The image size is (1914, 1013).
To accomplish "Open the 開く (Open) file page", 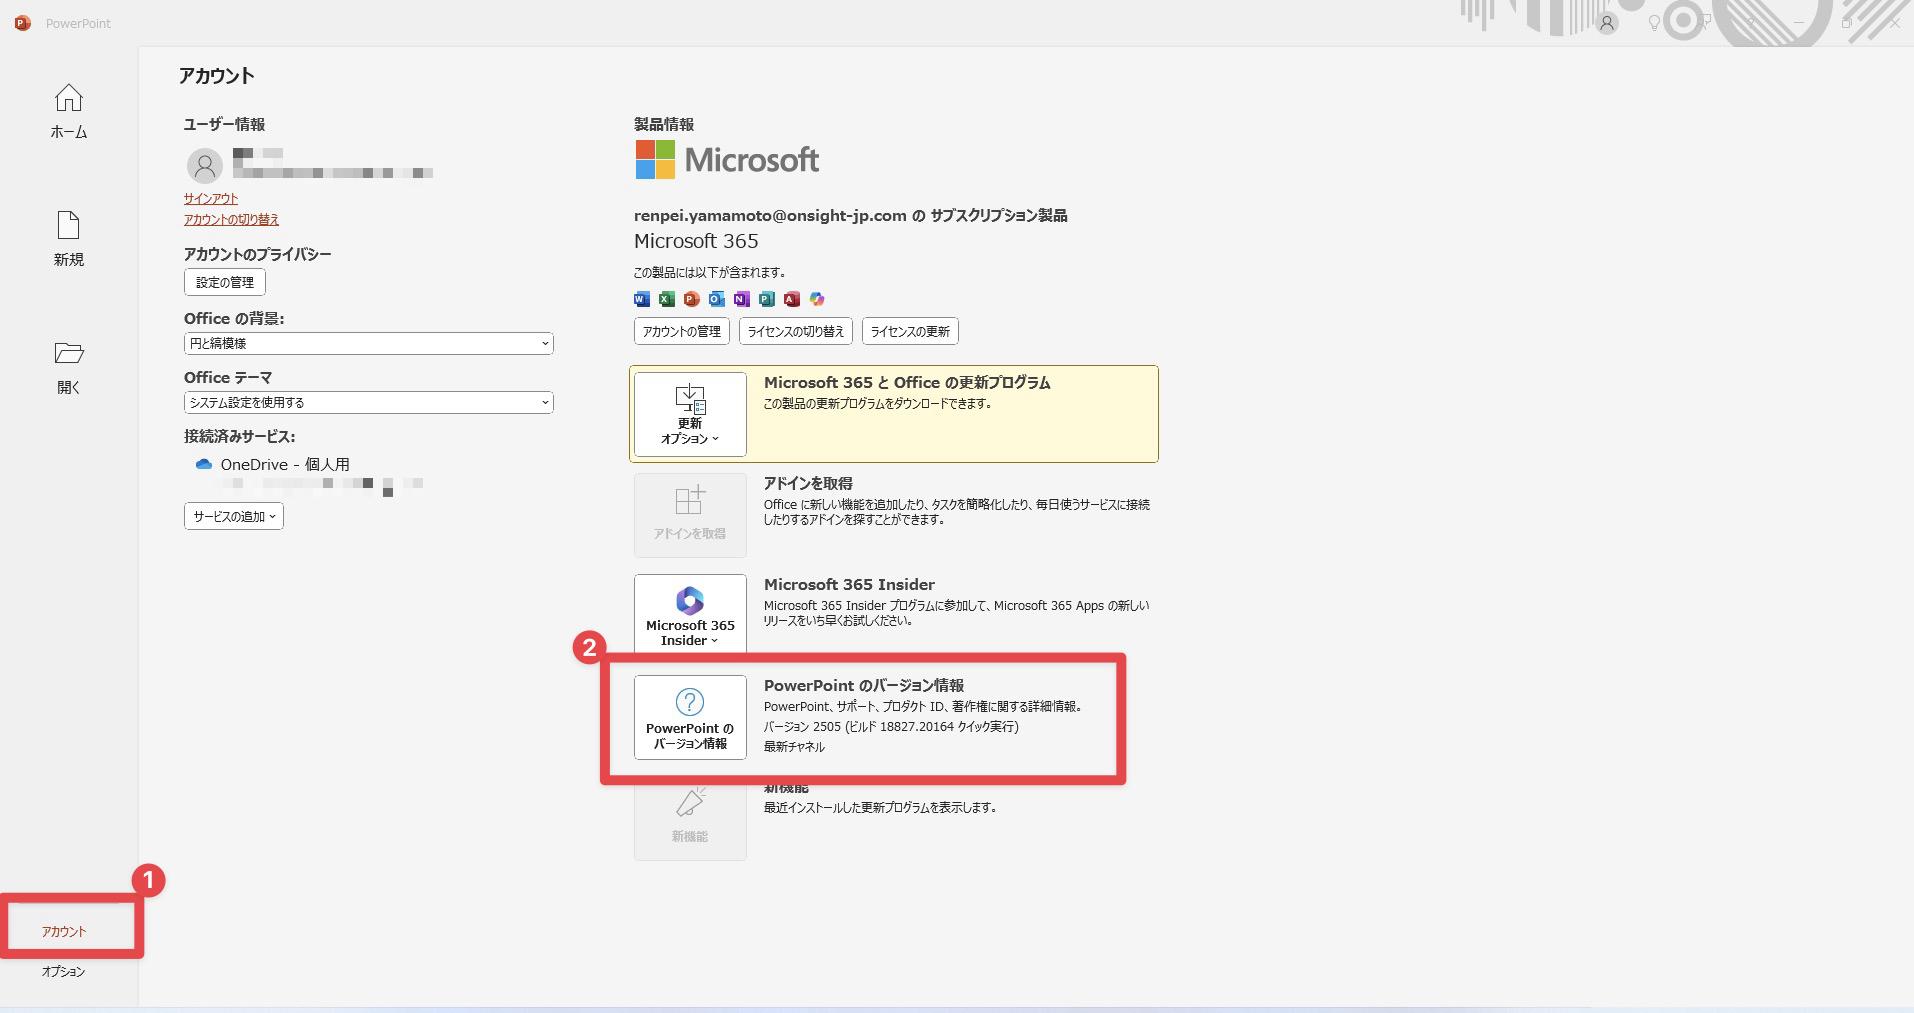I will pyautogui.click(x=69, y=367).
